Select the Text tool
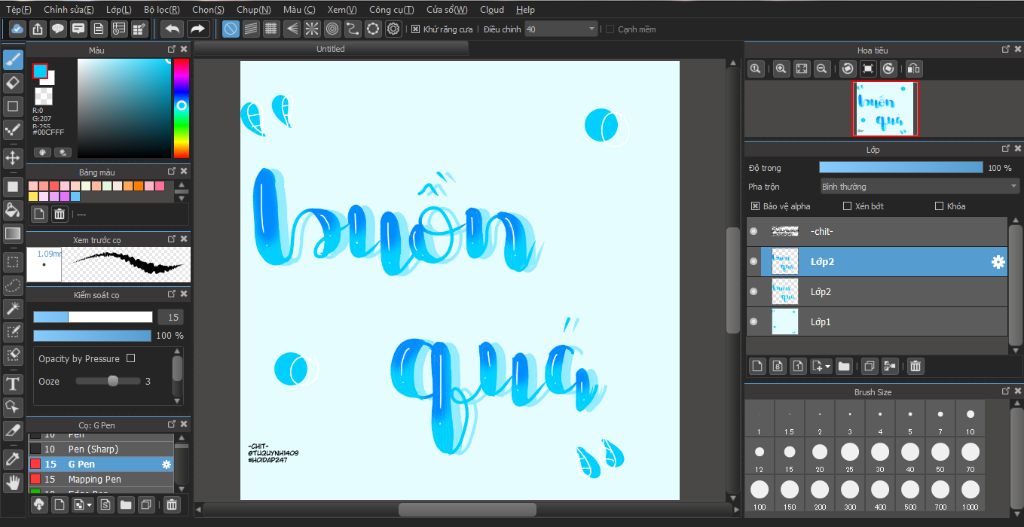1024x527 pixels. [13, 383]
